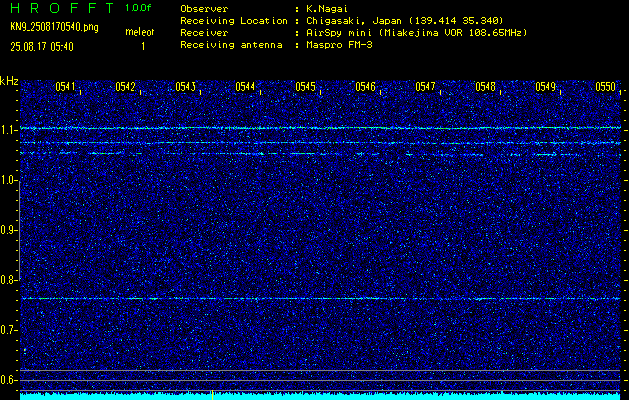
Task: Click the 0.6 frequency axis label
Action: point(8,380)
